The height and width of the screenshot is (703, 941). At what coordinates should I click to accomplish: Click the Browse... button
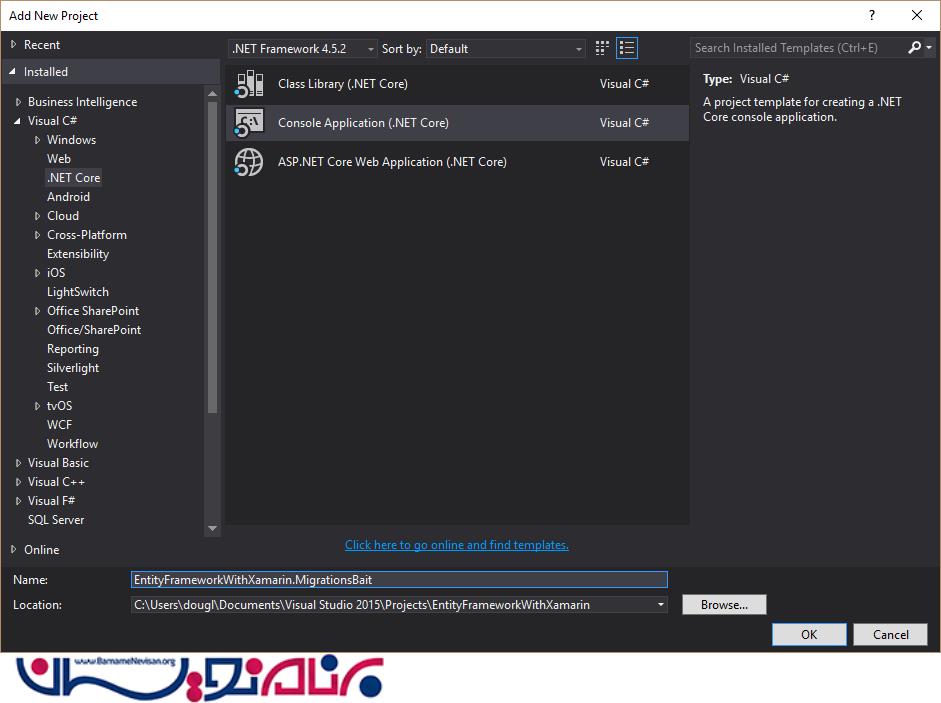tap(724, 605)
